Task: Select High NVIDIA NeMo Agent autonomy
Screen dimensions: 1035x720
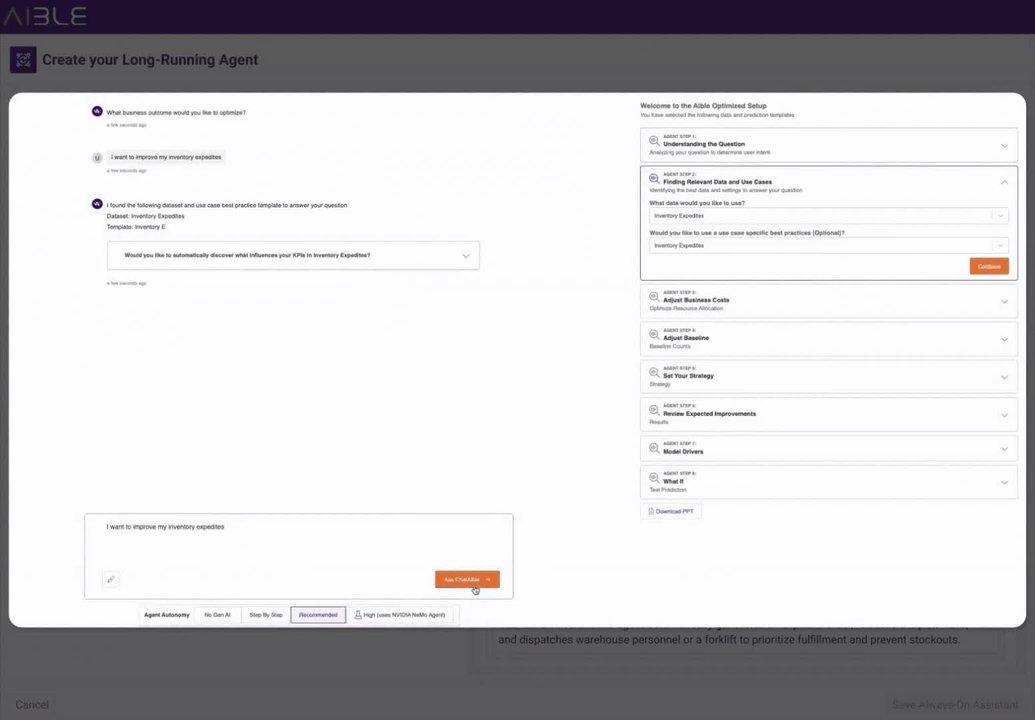Action: [x=400, y=615]
